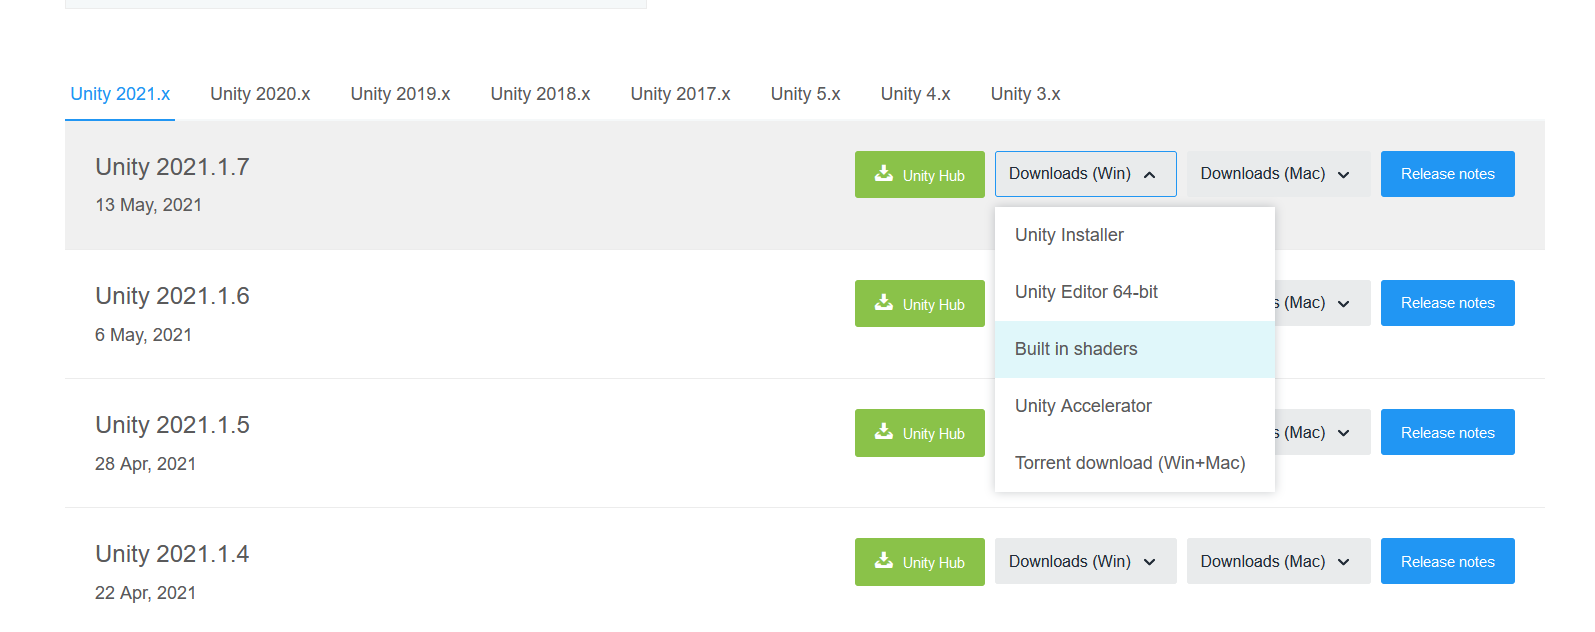The width and height of the screenshot is (1595, 632).
Task: Select the Unity 2018.x versions tab
Action: 540,94
